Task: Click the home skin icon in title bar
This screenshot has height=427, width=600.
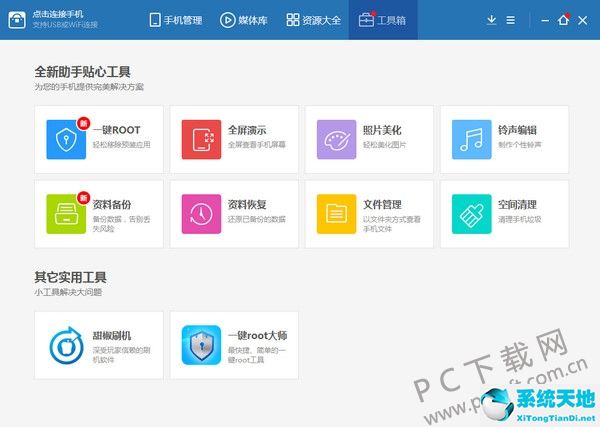Action: tap(563, 20)
